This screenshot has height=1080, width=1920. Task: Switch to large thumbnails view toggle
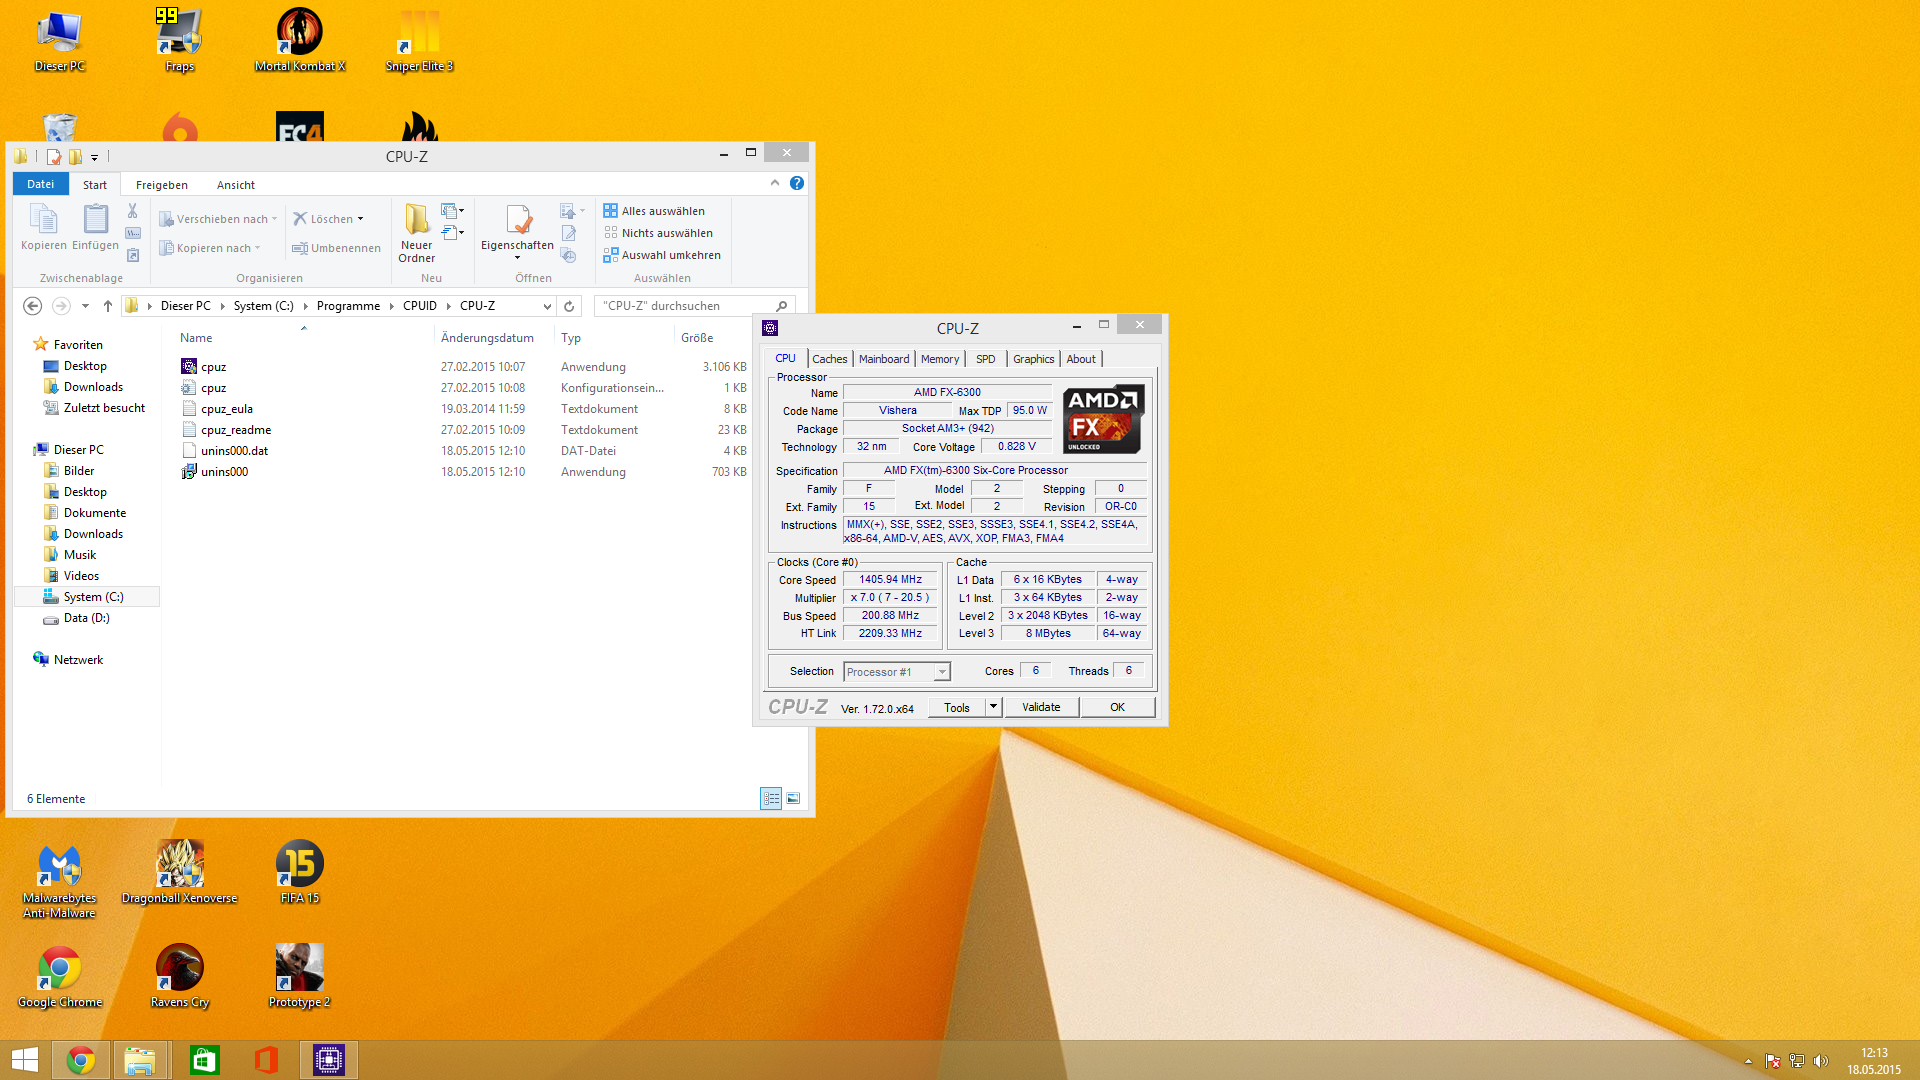pyautogui.click(x=793, y=798)
